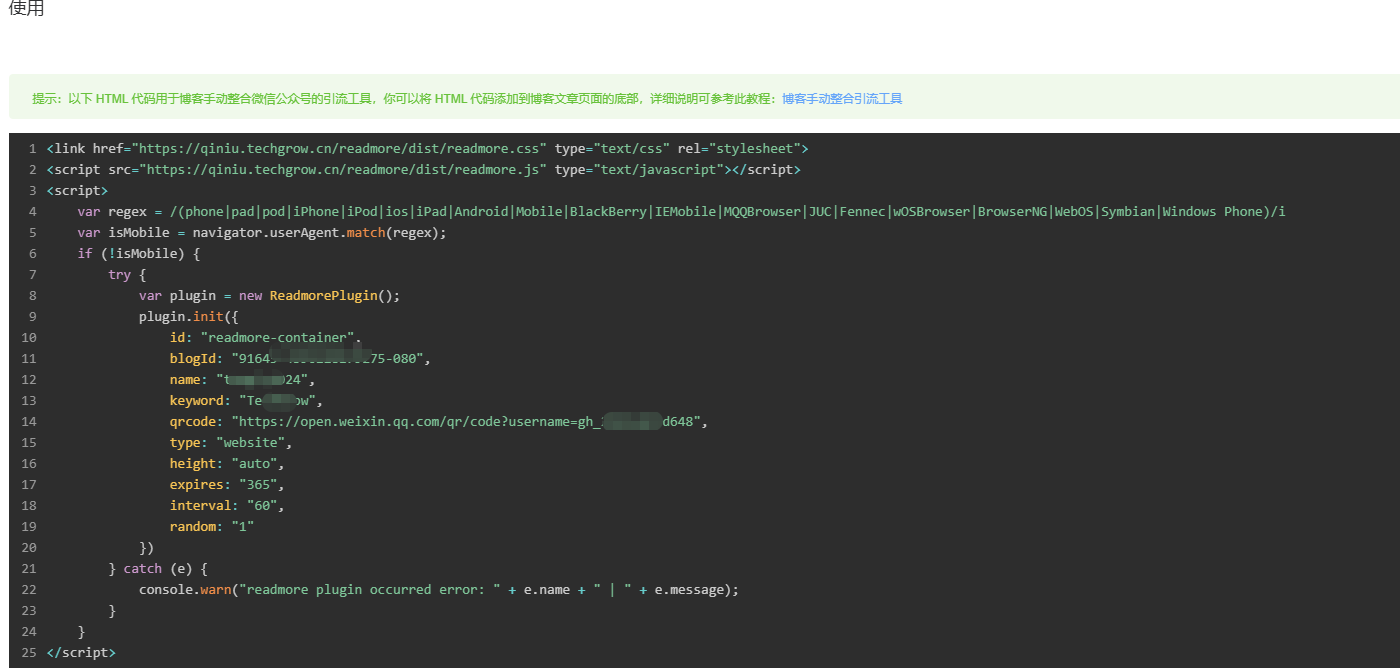The image size is (1400, 672).
Task: Click 'catch (e) {' on line 21
Action: (166, 569)
